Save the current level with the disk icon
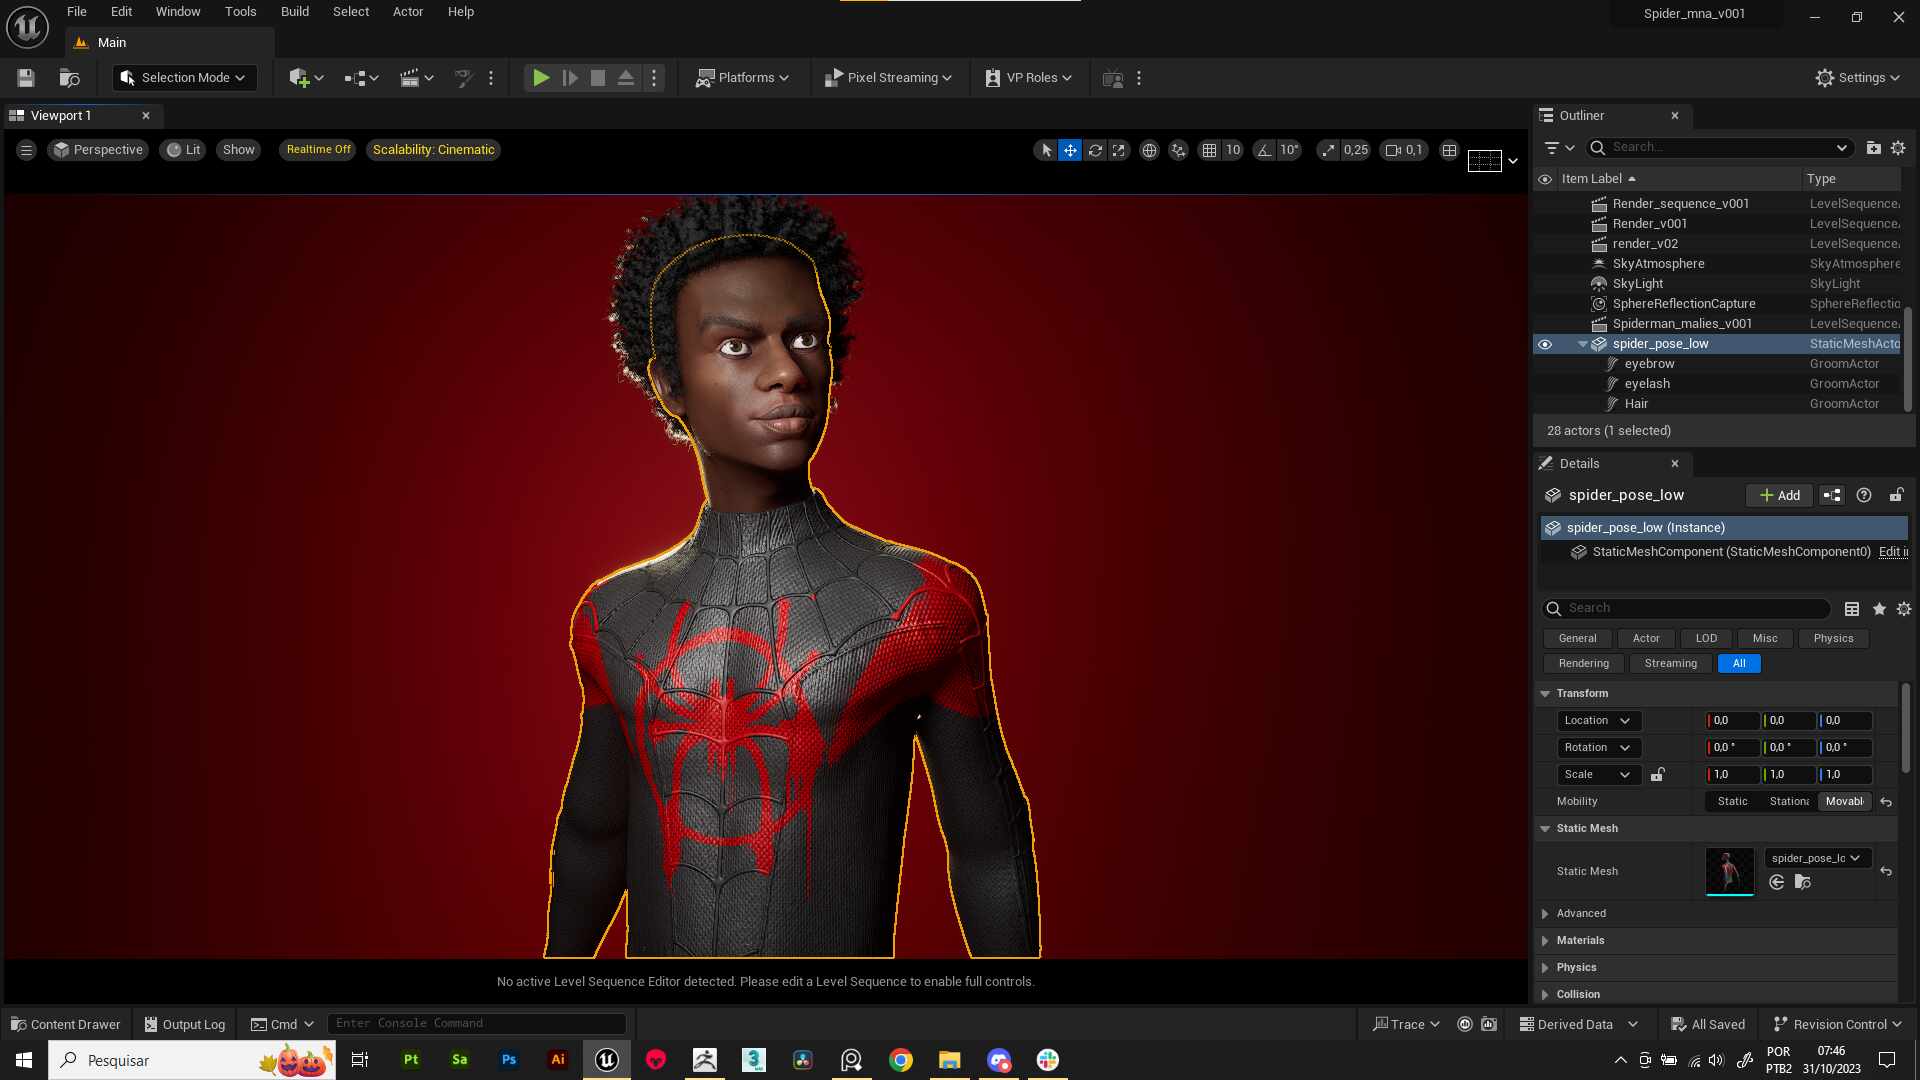Image resolution: width=1920 pixels, height=1080 pixels. tap(26, 78)
